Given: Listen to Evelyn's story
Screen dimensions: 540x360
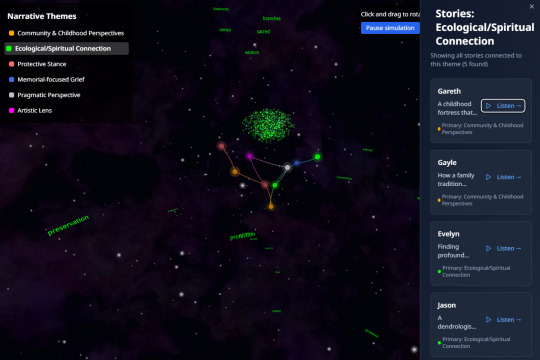Looking at the screenshot, I should coord(503,248).
